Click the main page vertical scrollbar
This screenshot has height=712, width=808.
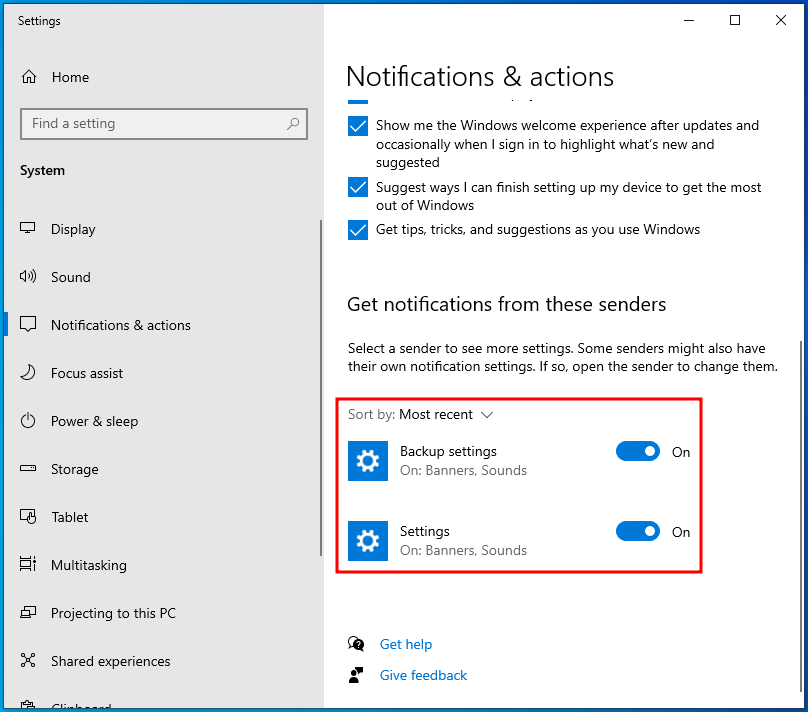[x=801, y=515]
